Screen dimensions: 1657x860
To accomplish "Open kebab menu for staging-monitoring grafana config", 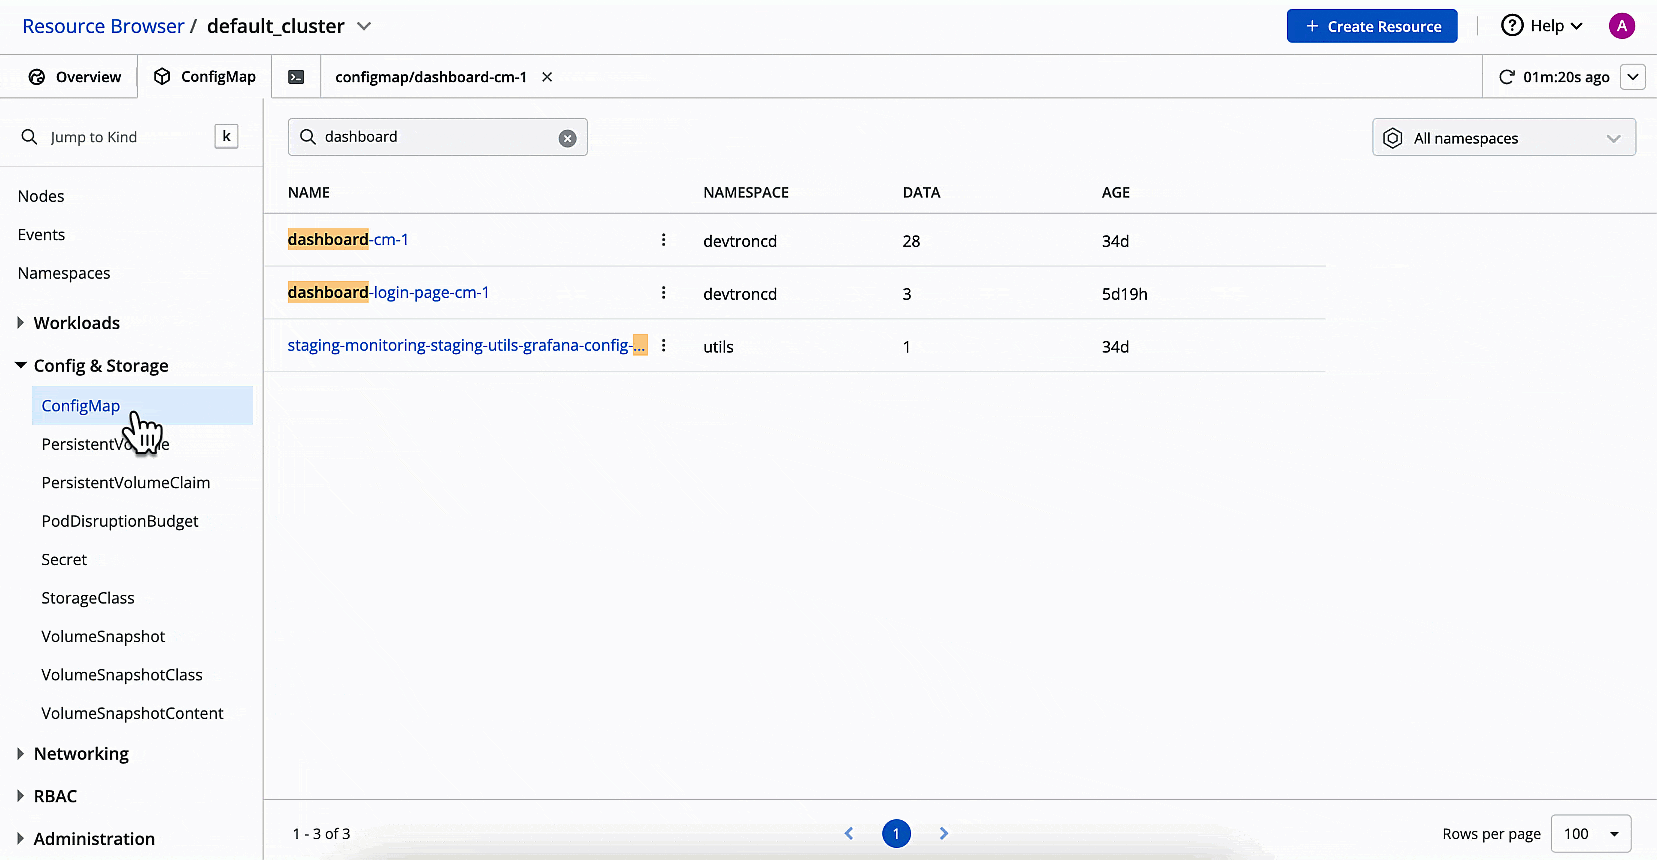I will 663,346.
